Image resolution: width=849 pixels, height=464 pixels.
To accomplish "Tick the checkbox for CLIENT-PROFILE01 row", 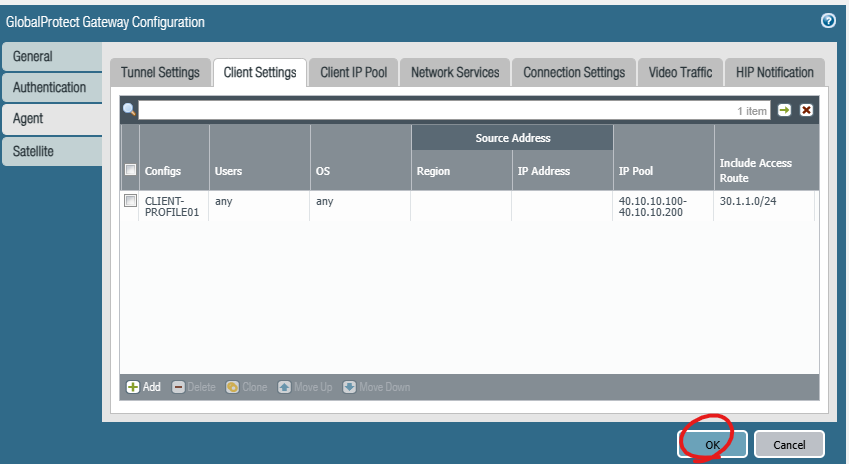I will click(130, 201).
